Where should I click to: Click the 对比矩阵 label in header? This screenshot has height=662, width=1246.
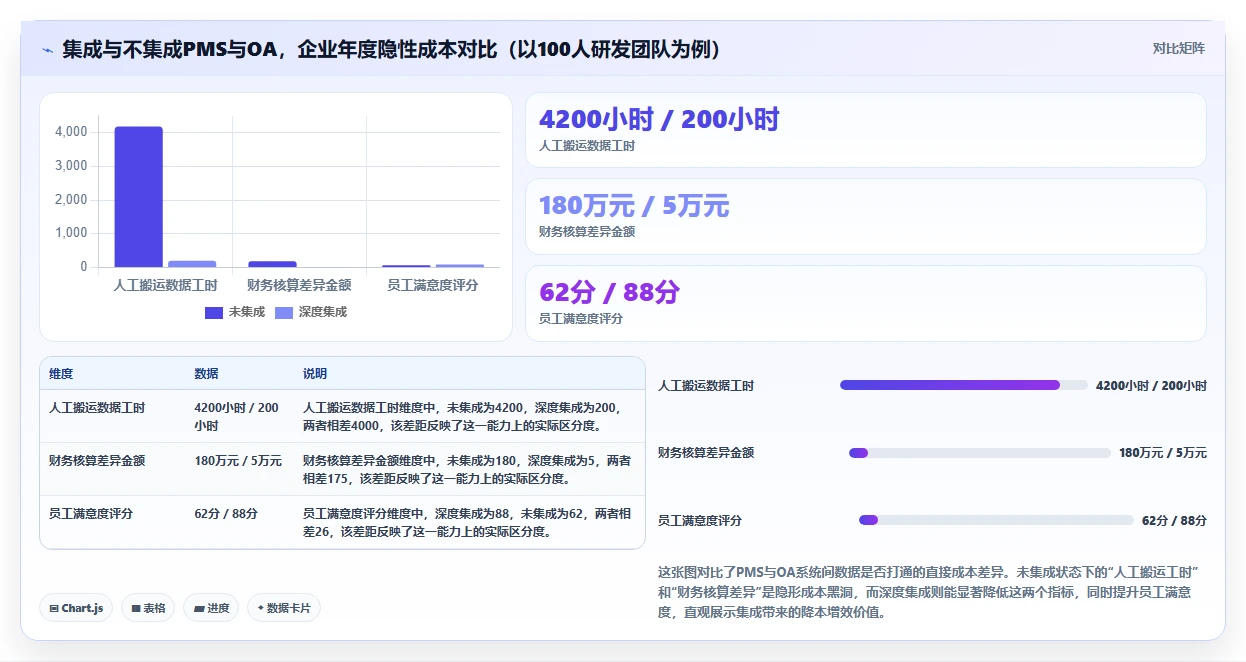[x=1178, y=48]
